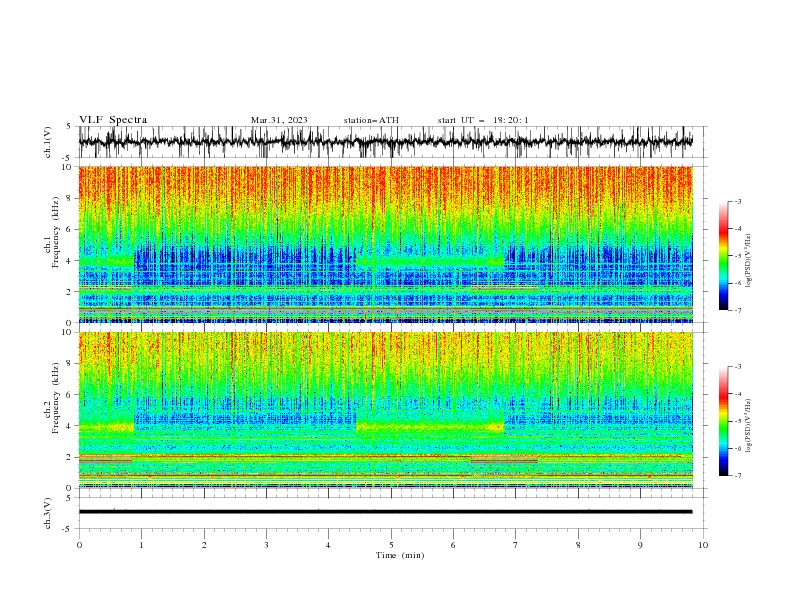This screenshot has width=792, height=612.
Task: Click the "8" kHz tick on ch.1 frequency axis
Action: pos(71,198)
